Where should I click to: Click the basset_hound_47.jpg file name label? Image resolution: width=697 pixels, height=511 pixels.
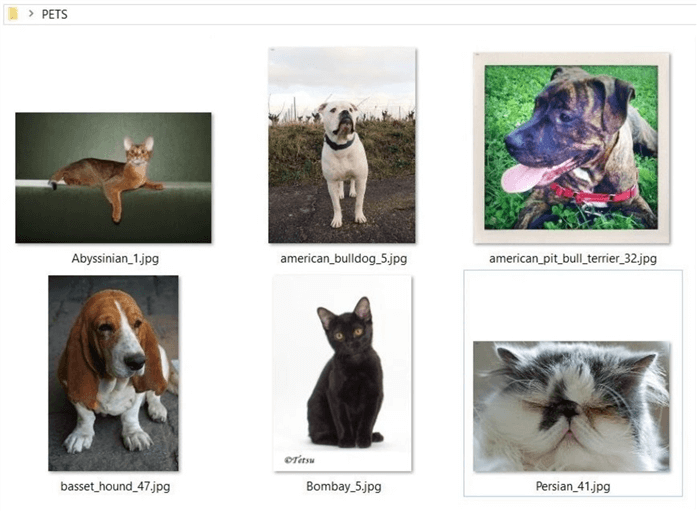[x=115, y=486]
